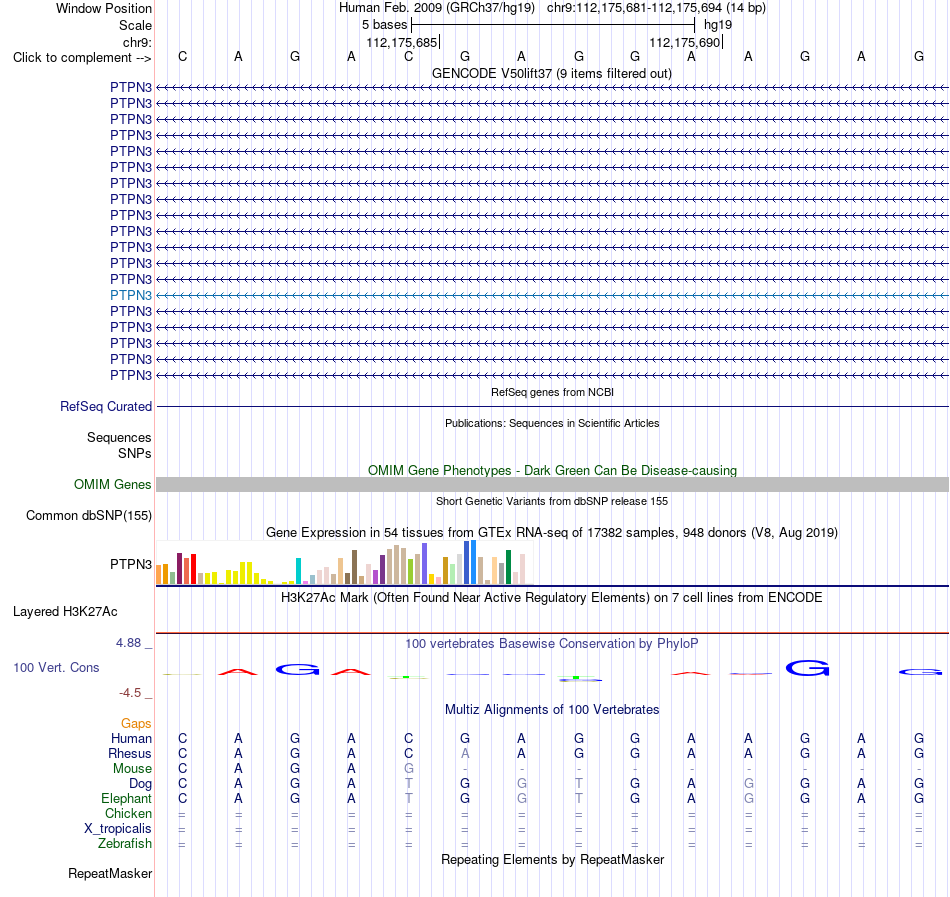Click the 'hg19' label beside scale bar
This screenshot has width=950, height=897.
(x=718, y=25)
